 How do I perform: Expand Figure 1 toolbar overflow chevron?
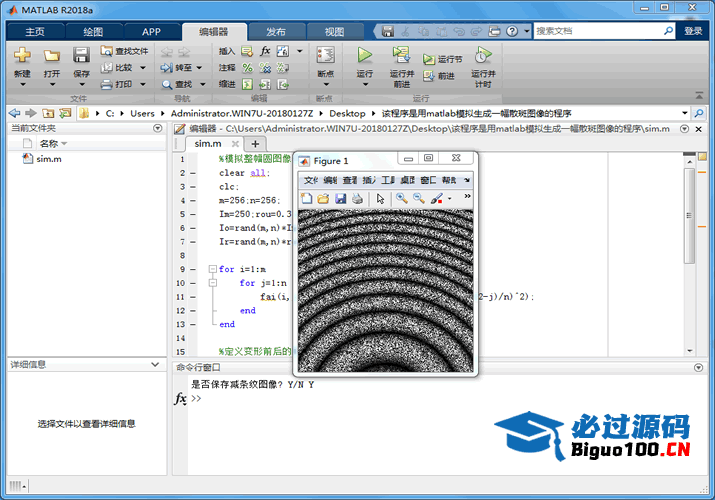pyautogui.click(x=467, y=196)
